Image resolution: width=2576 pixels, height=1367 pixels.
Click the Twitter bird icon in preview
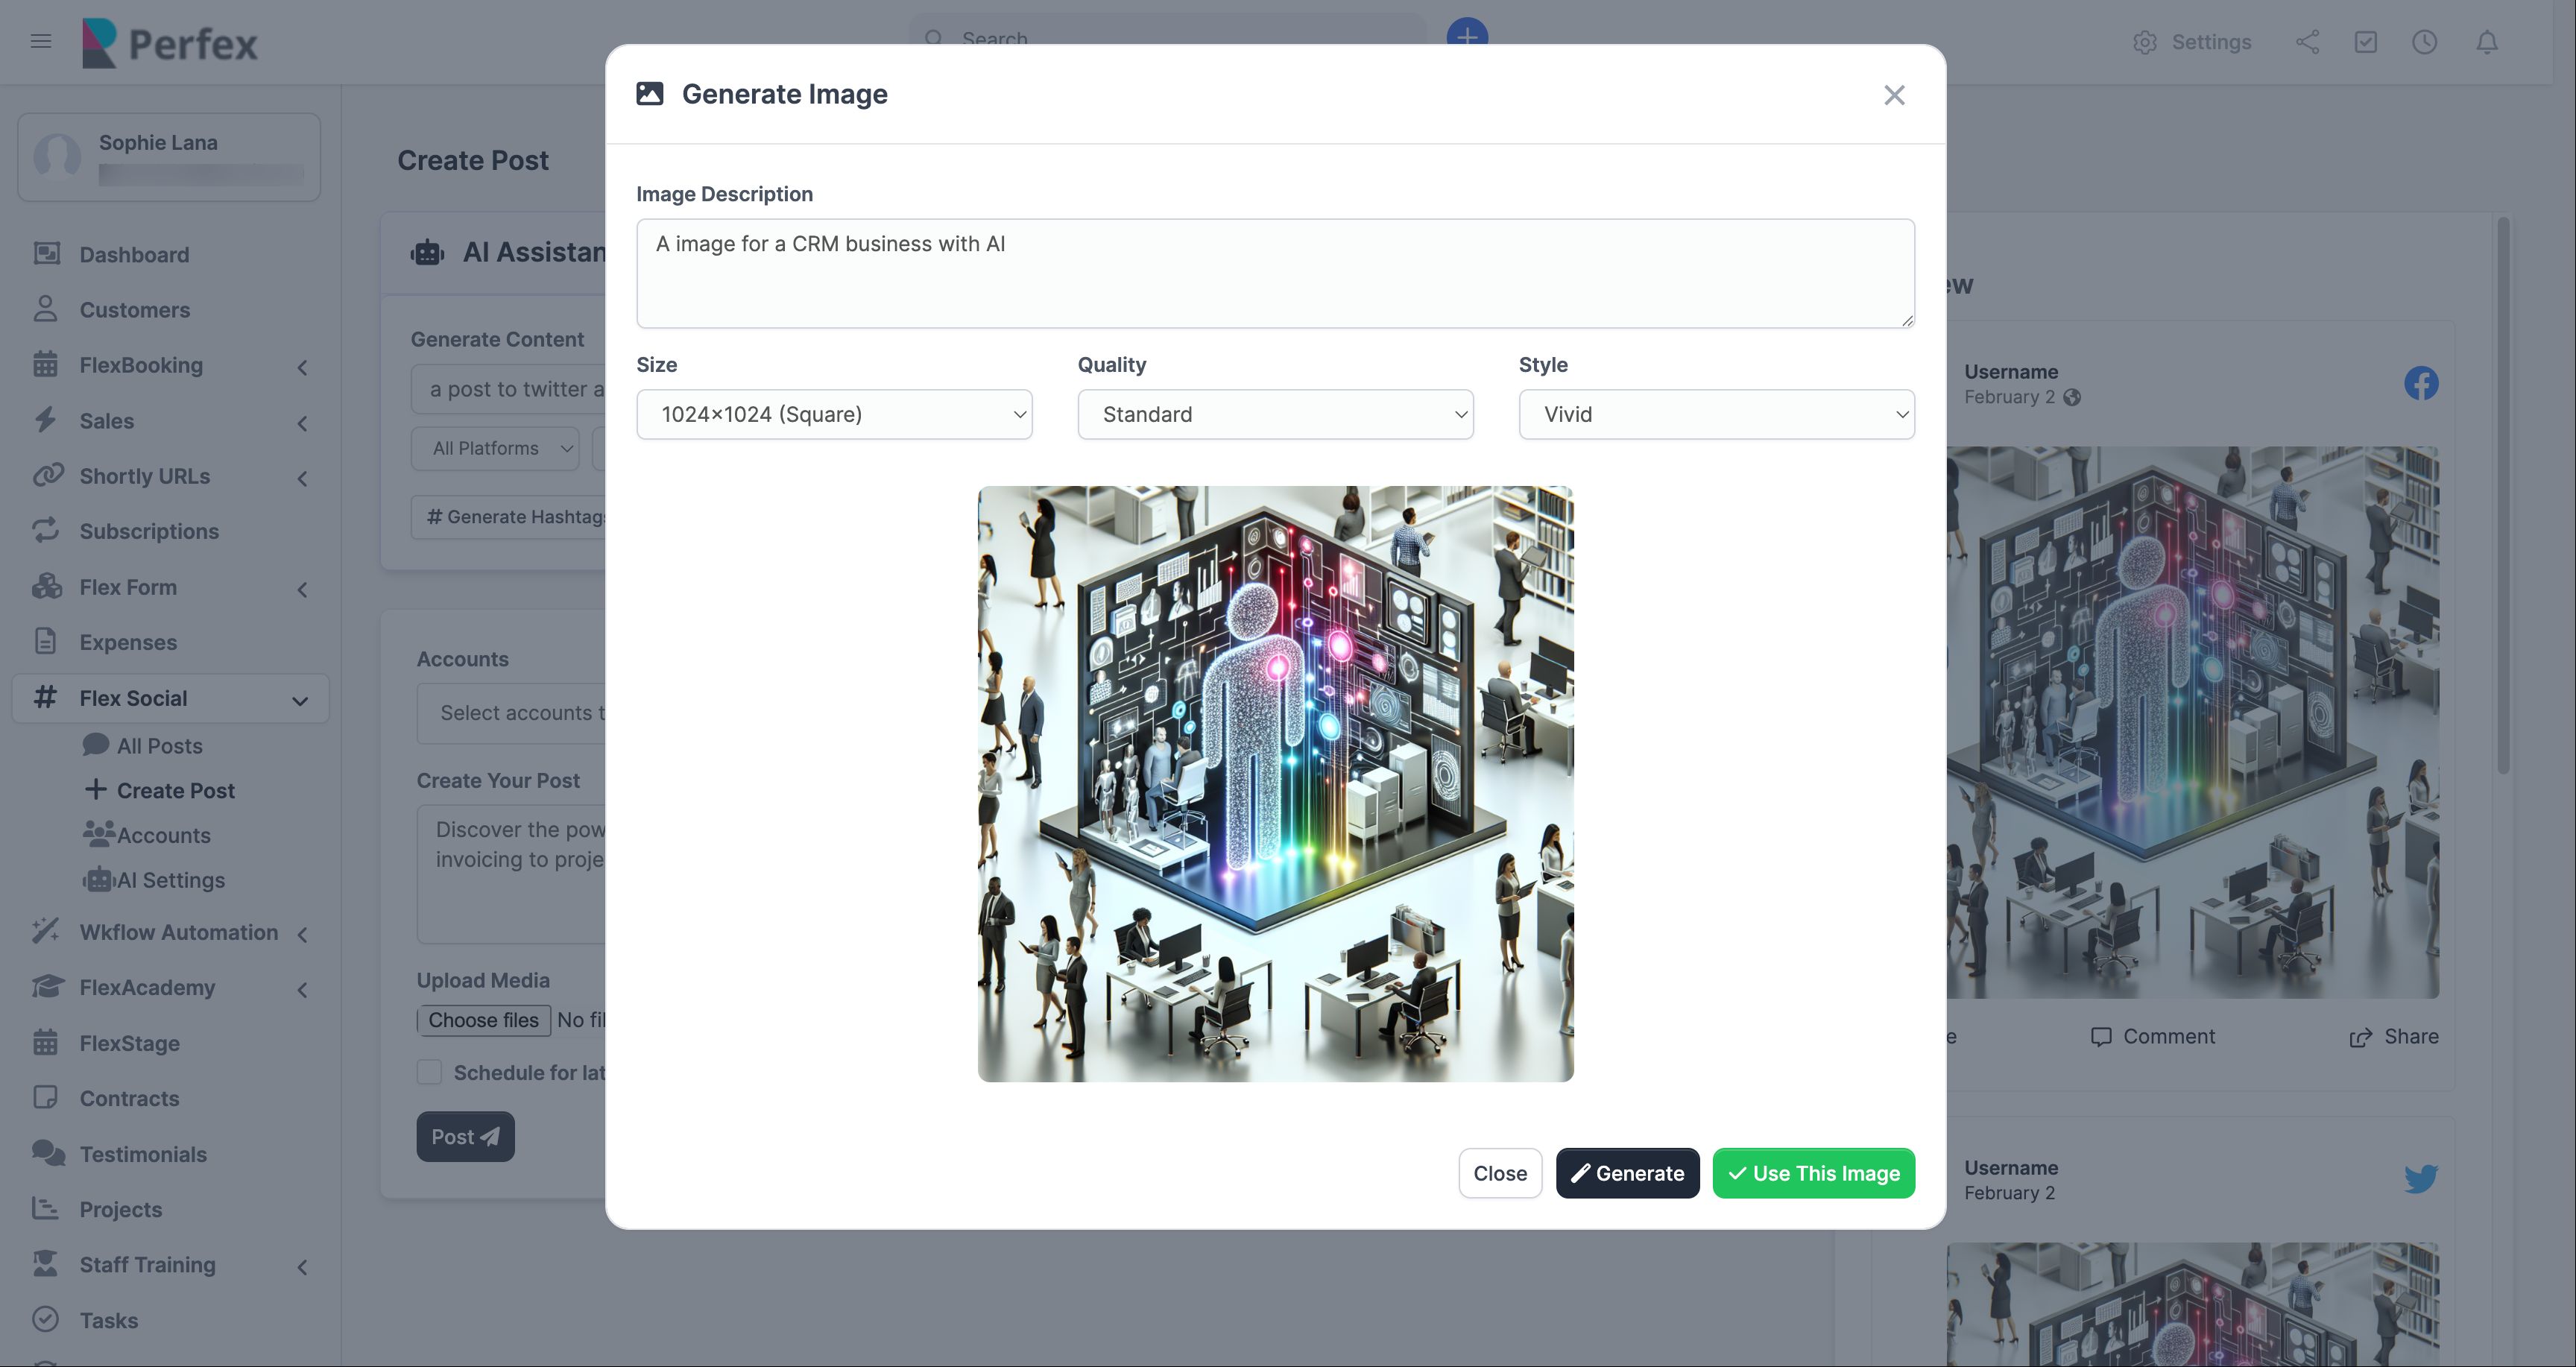pos(2421,1179)
